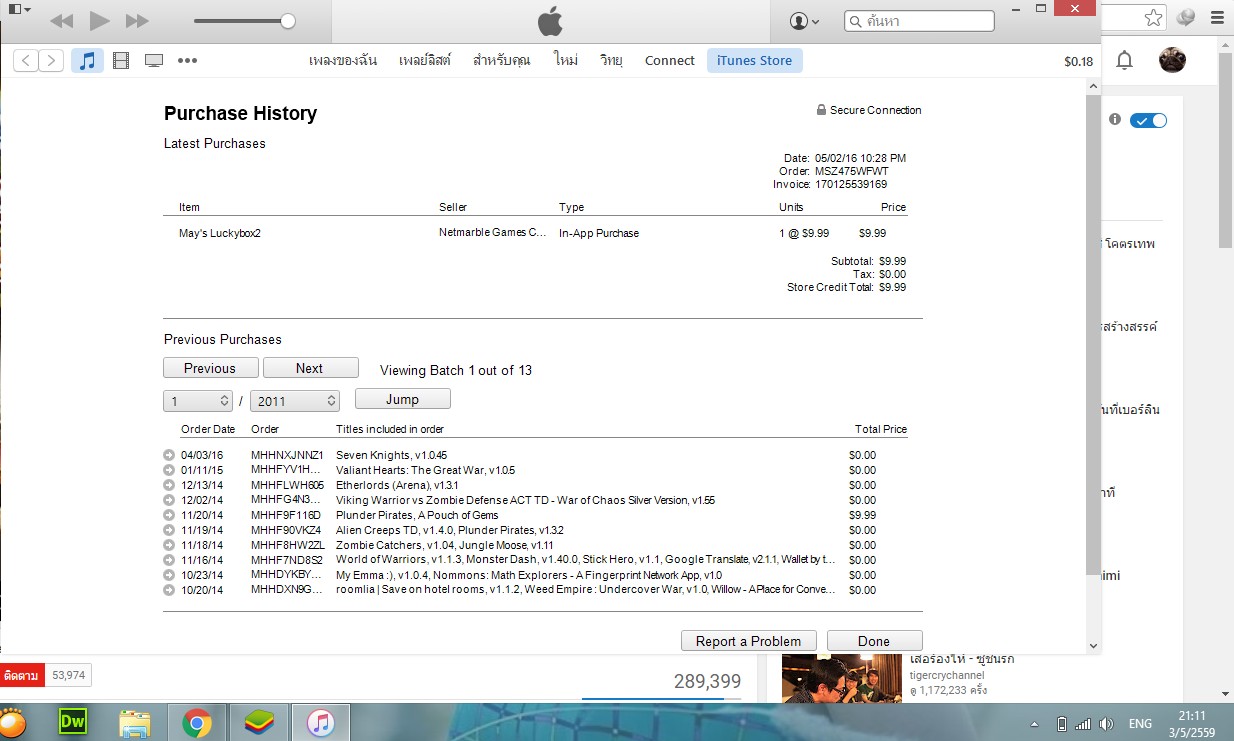1234x741 pixels.
Task: Click the arrow icon beside order 01/11/15
Action: (169, 470)
